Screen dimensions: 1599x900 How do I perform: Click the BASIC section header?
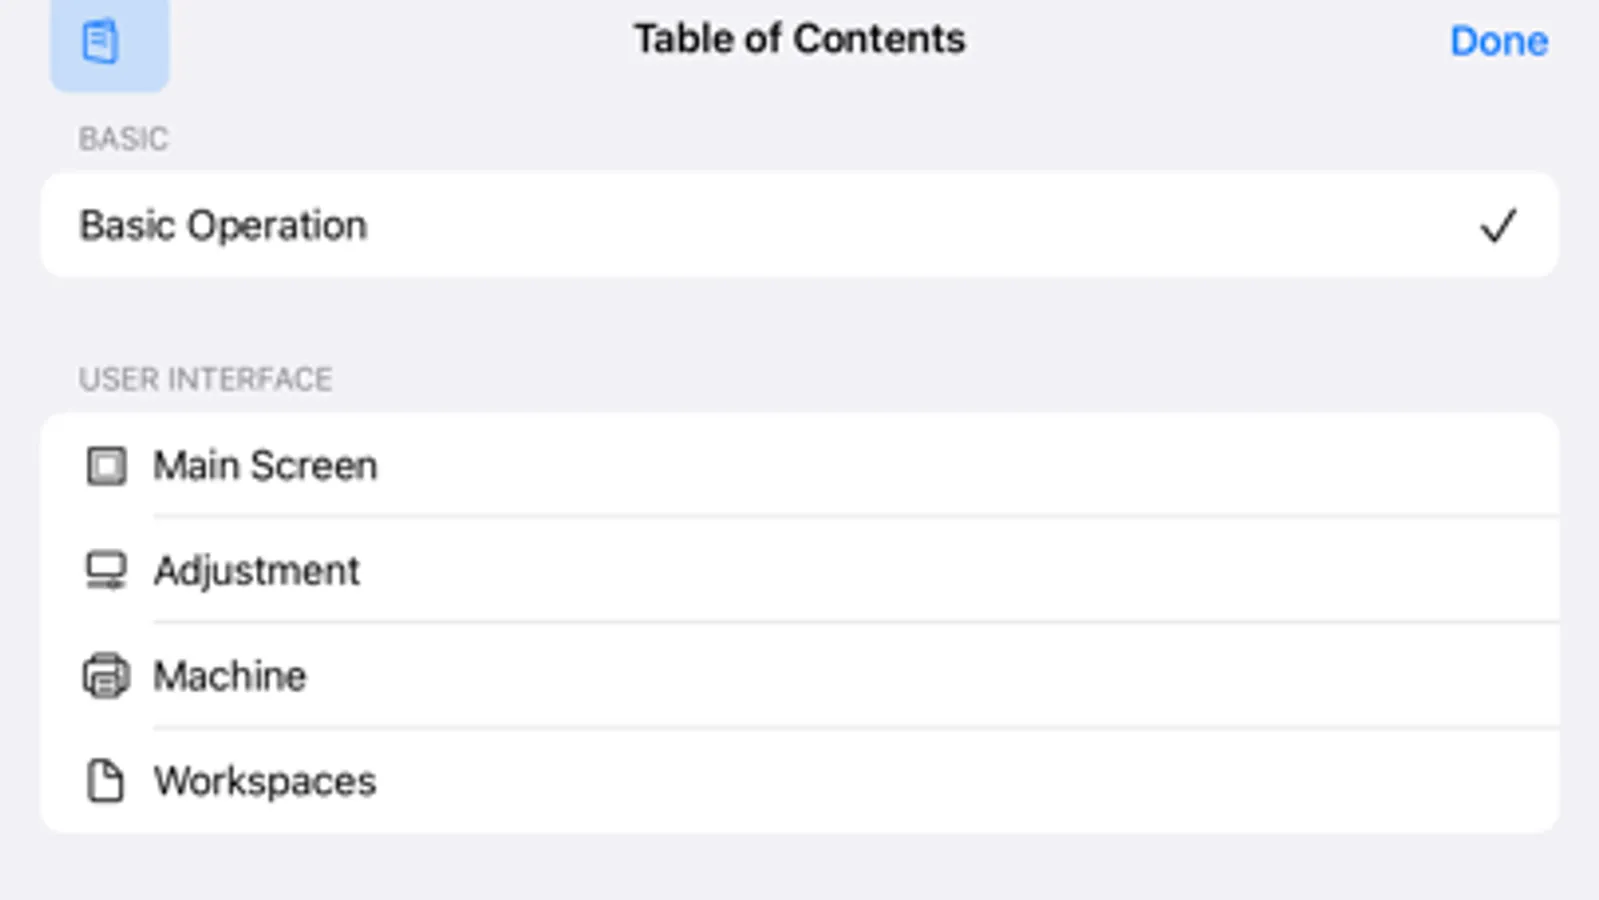123,139
